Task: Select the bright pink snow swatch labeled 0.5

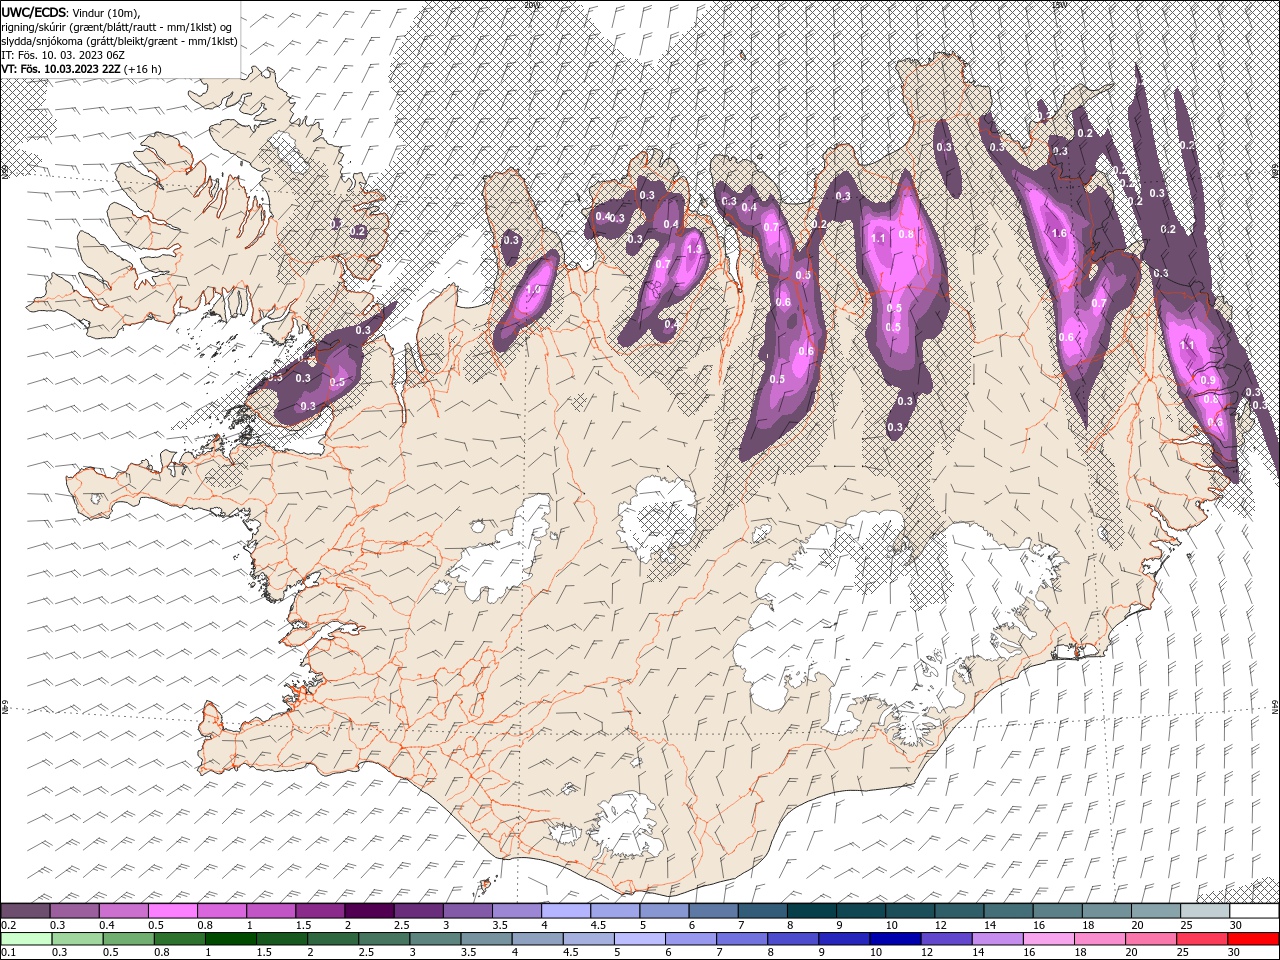Action: click(x=172, y=911)
